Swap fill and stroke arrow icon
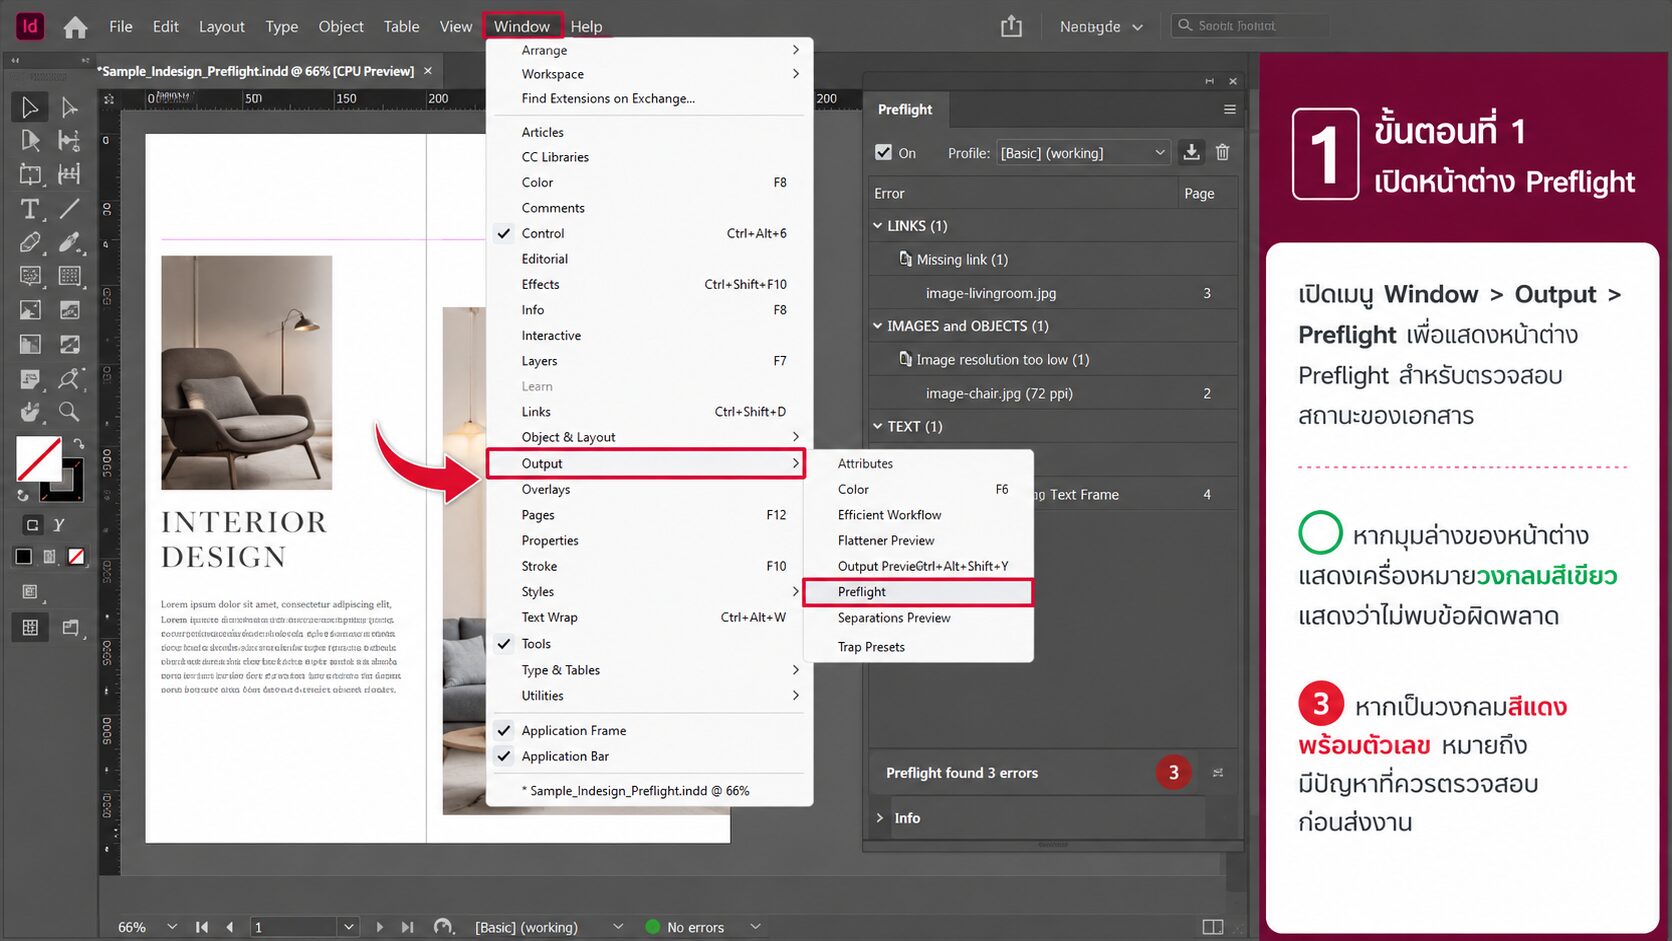Viewport: 1672px width, 941px height. point(78,443)
